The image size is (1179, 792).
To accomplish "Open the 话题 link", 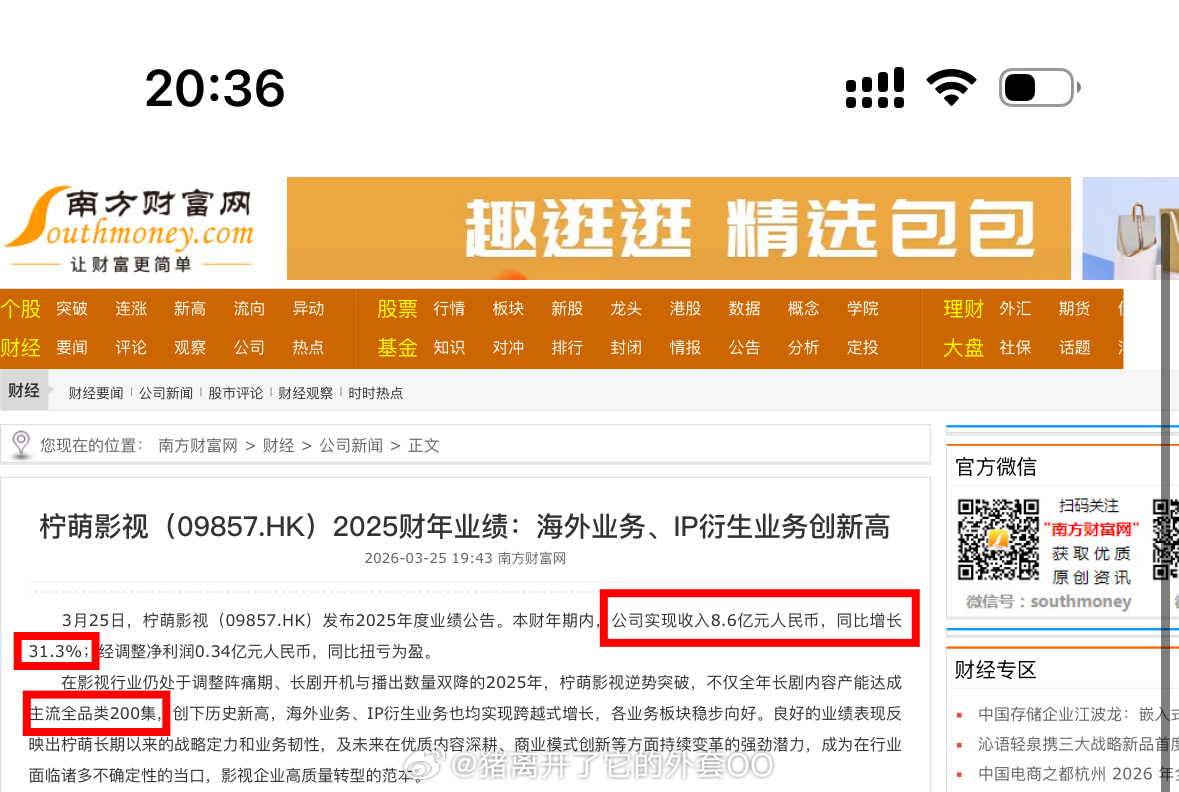I will [1074, 347].
